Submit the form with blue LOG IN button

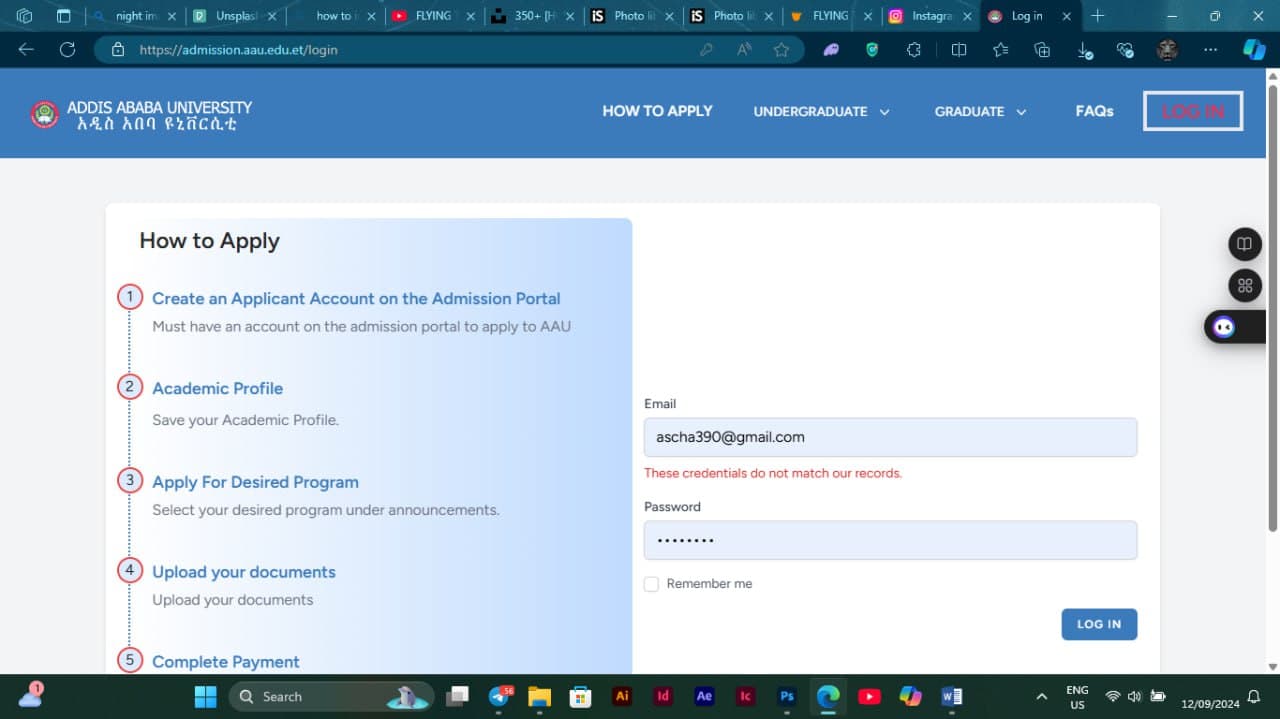point(1099,624)
